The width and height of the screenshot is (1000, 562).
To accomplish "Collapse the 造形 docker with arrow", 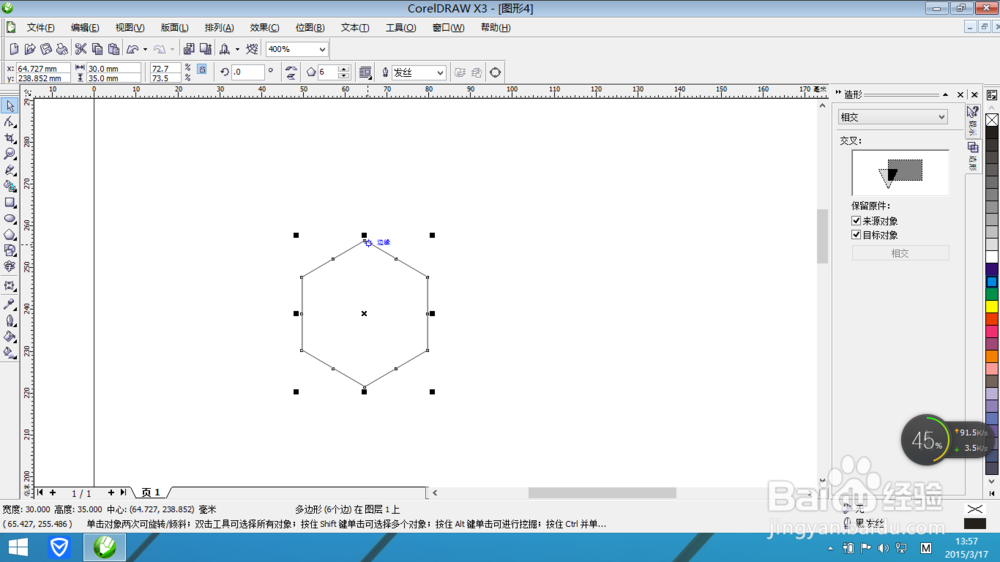I will pyautogui.click(x=945, y=94).
